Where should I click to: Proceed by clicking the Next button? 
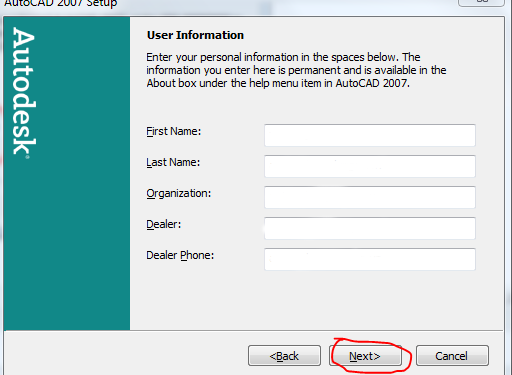point(365,356)
